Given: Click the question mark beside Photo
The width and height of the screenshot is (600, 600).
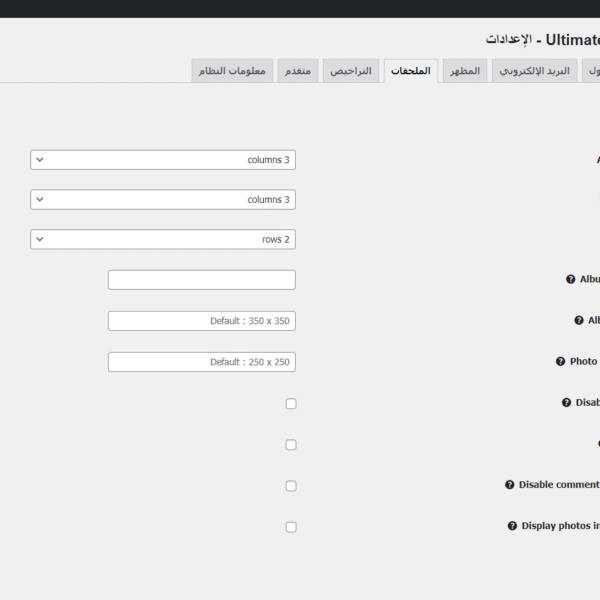Looking at the screenshot, I should tap(561, 362).
